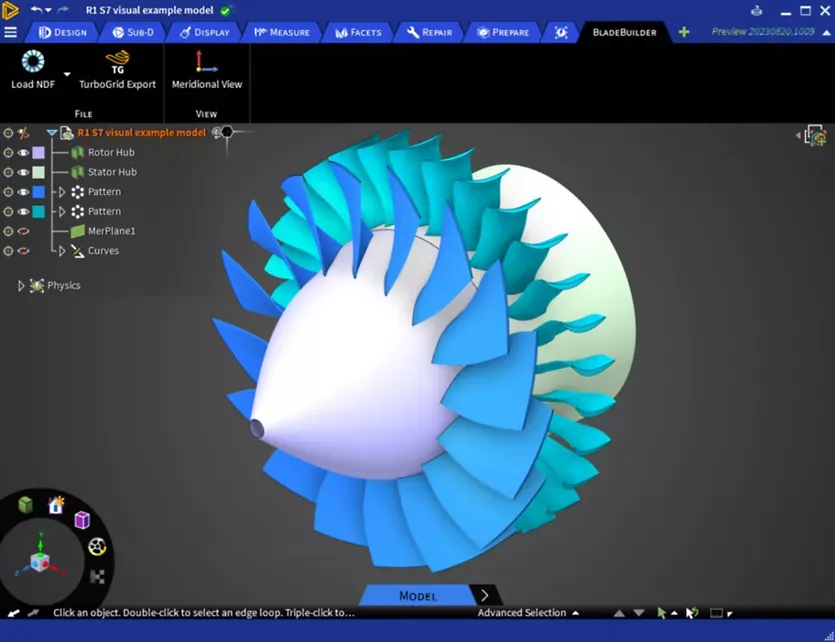This screenshot has width=835, height=642.
Task: Select the Rotor Hub tree item
Action: point(110,152)
